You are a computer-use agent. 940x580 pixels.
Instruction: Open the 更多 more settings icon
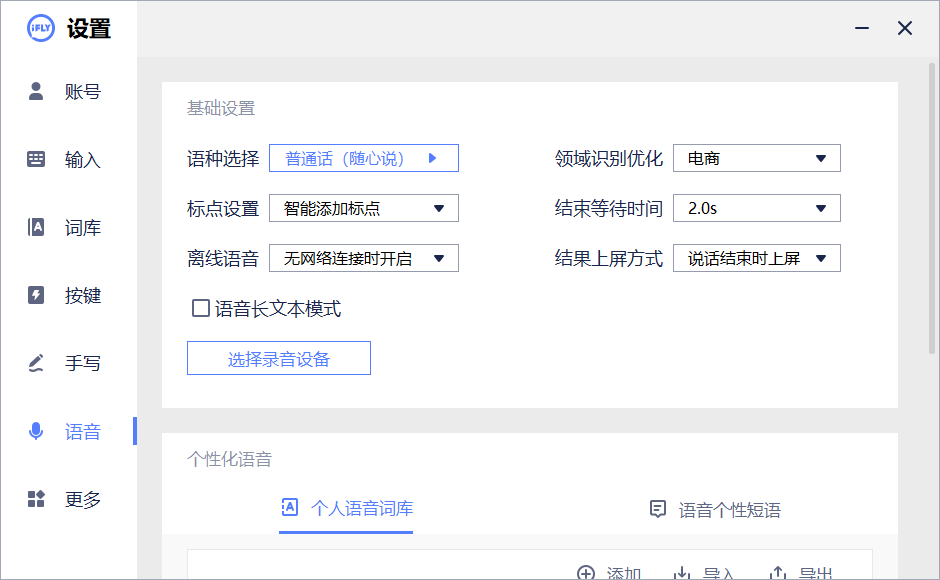click(37, 499)
